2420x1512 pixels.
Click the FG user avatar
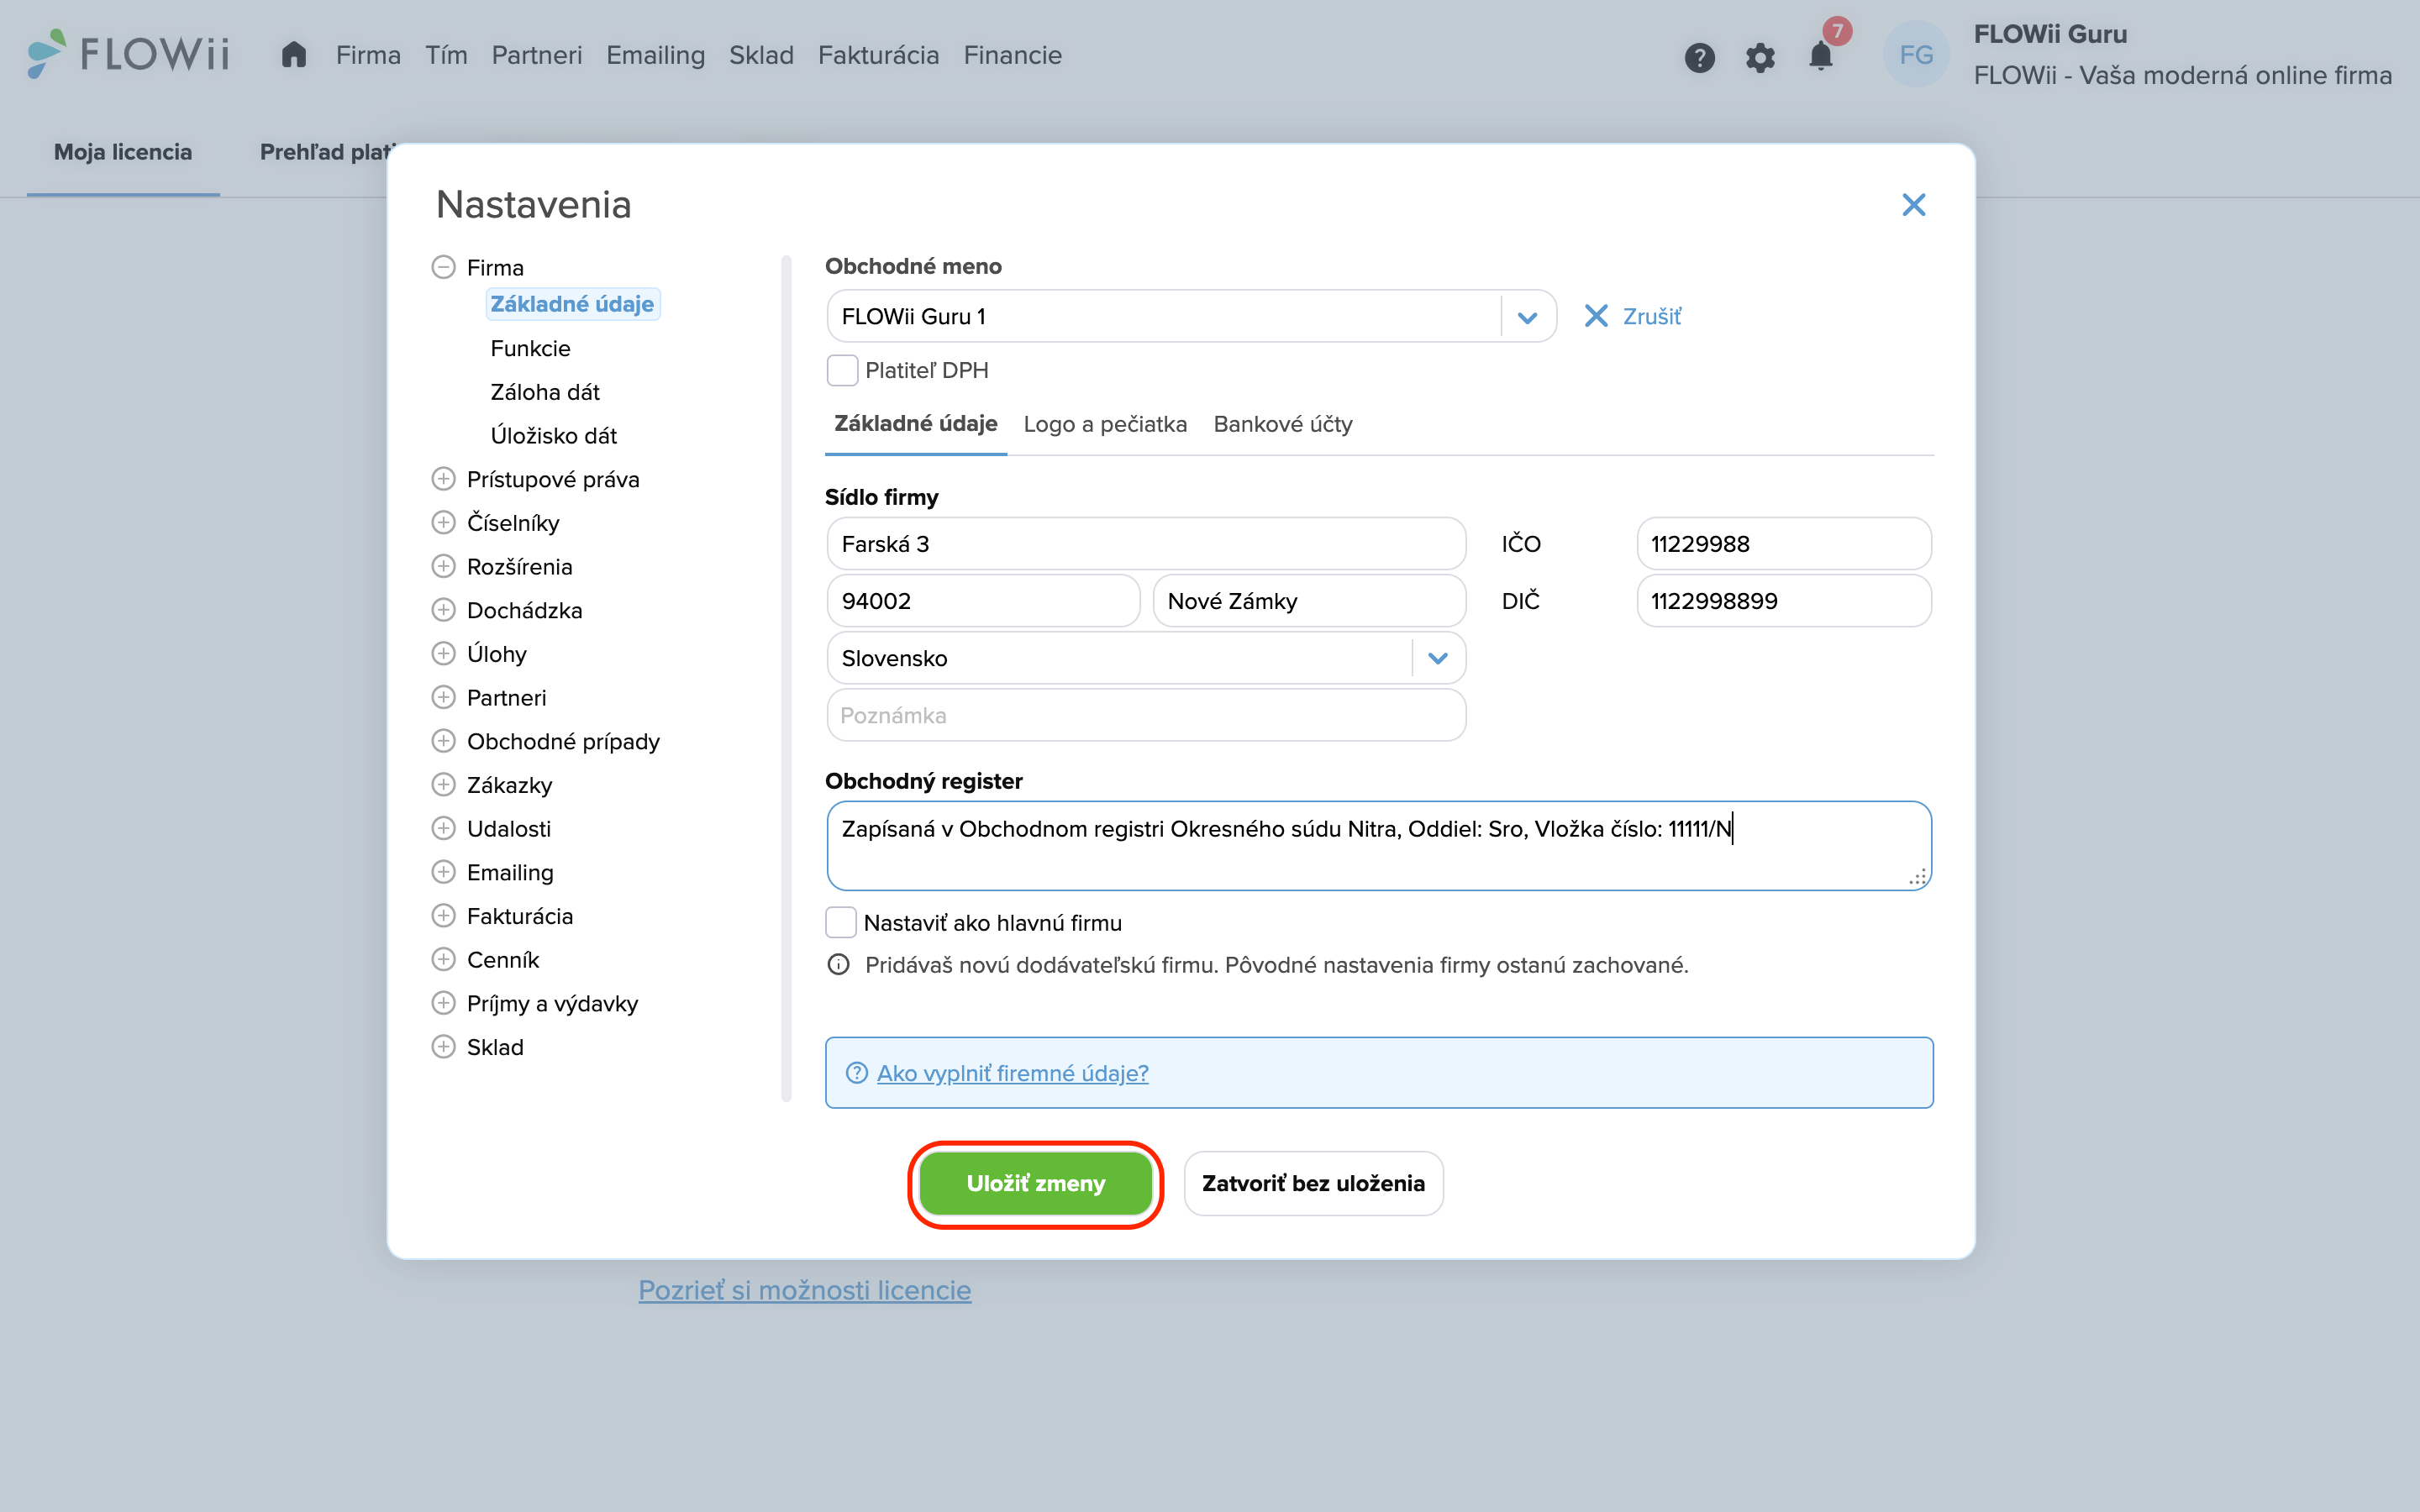pyautogui.click(x=1916, y=55)
